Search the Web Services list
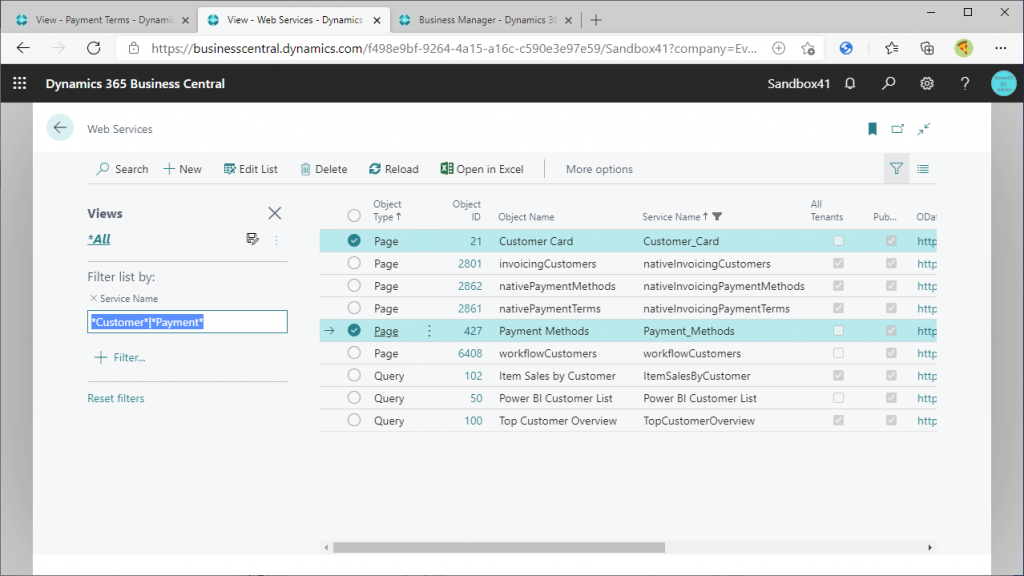The height and width of the screenshot is (576, 1024). click(x=122, y=169)
